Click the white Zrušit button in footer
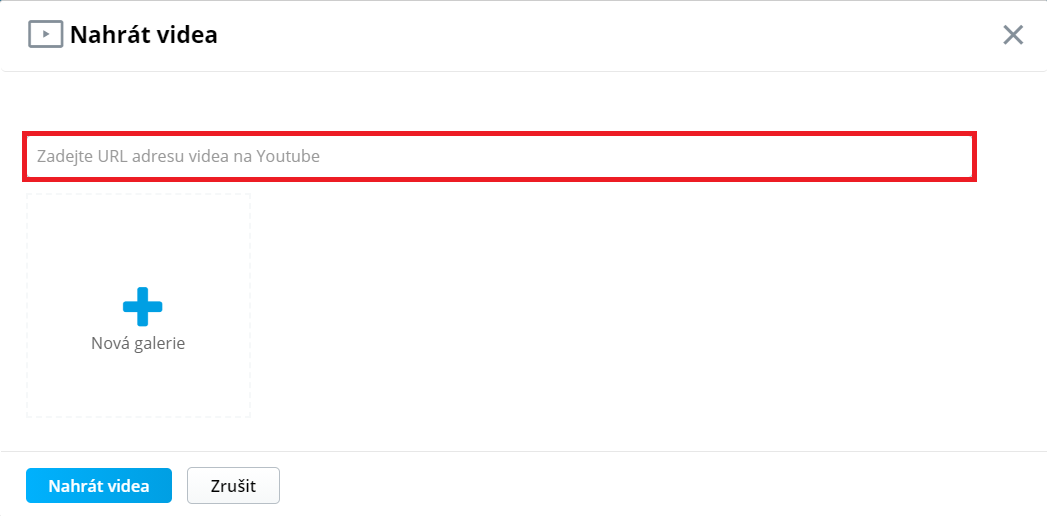Viewport: 1047px width, 516px height. (233, 485)
